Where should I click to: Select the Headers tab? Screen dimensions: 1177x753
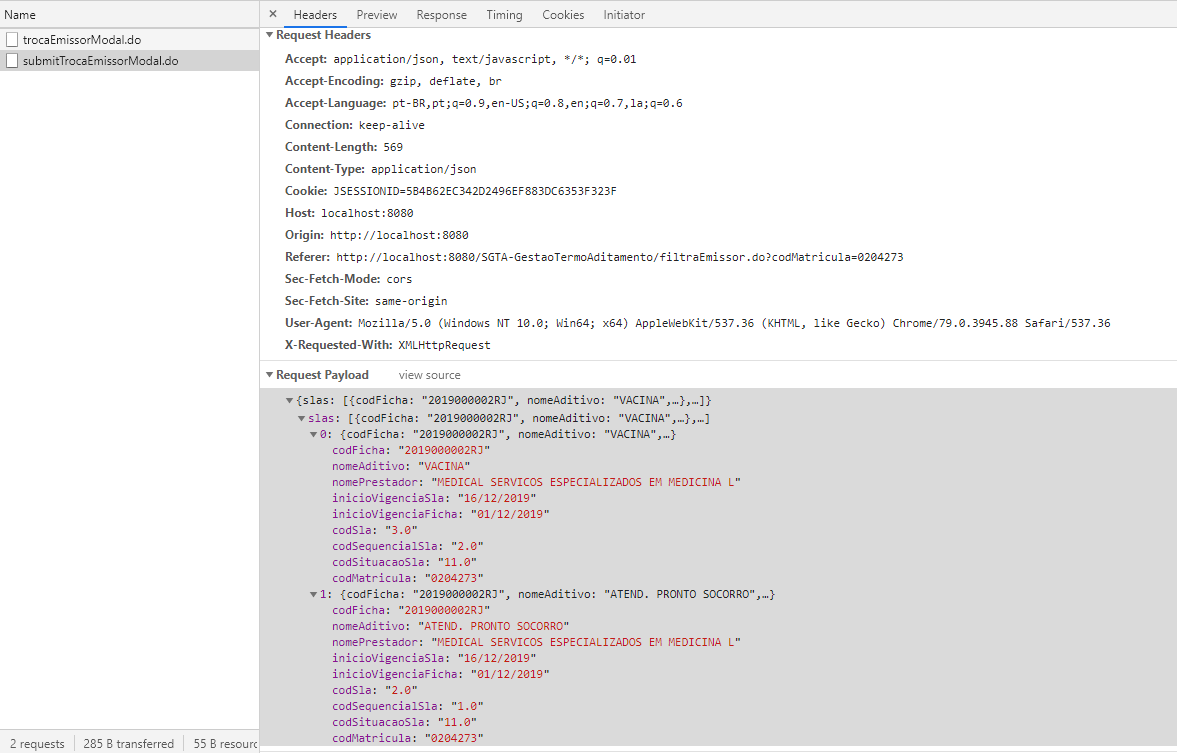tap(315, 15)
